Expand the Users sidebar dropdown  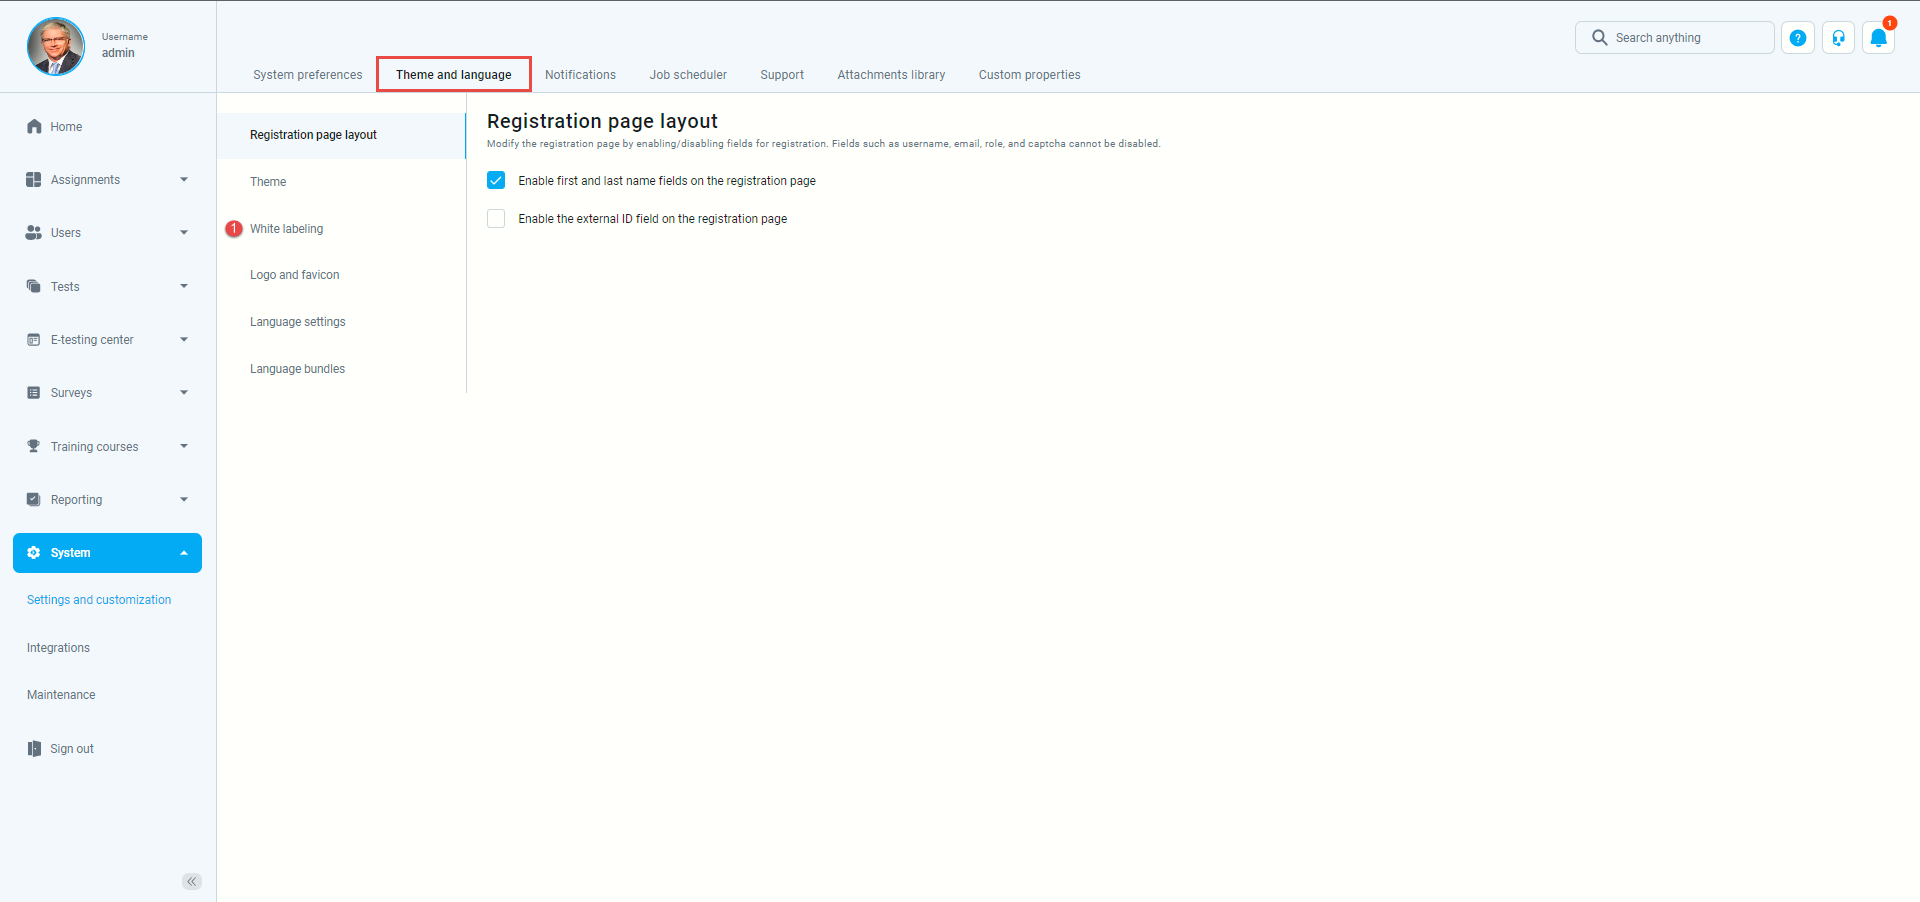click(x=184, y=233)
